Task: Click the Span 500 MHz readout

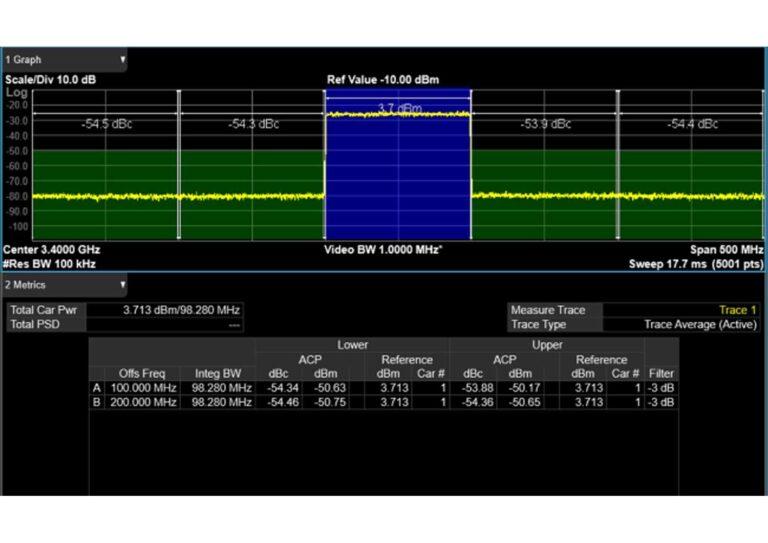Action: [x=726, y=250]
